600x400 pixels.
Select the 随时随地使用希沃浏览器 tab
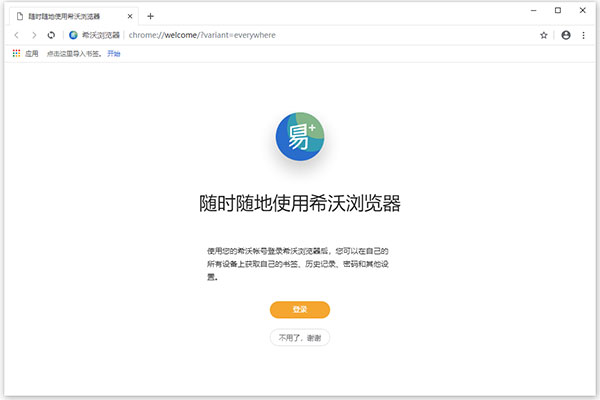click(x=74, y=16)
